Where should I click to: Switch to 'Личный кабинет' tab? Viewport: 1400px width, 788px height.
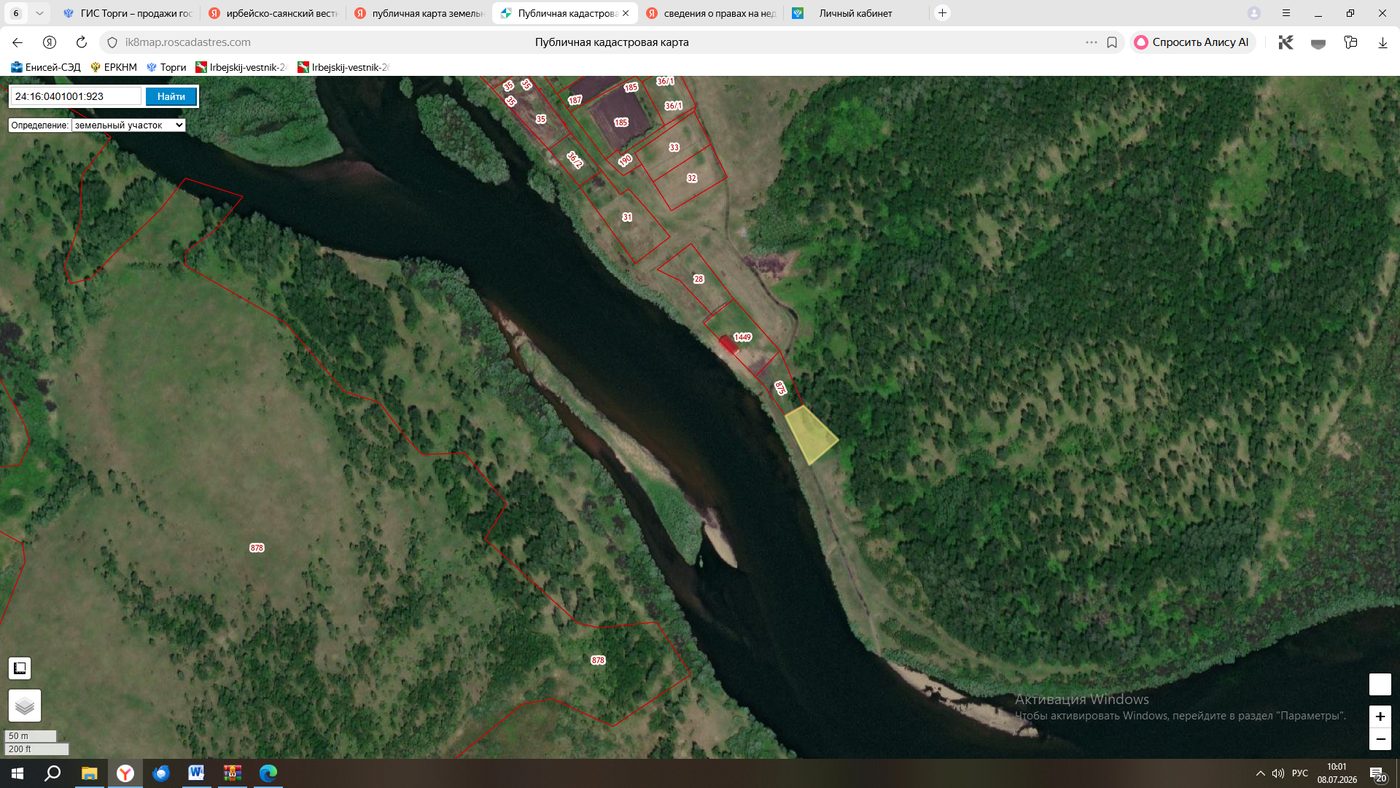[855, 13]
